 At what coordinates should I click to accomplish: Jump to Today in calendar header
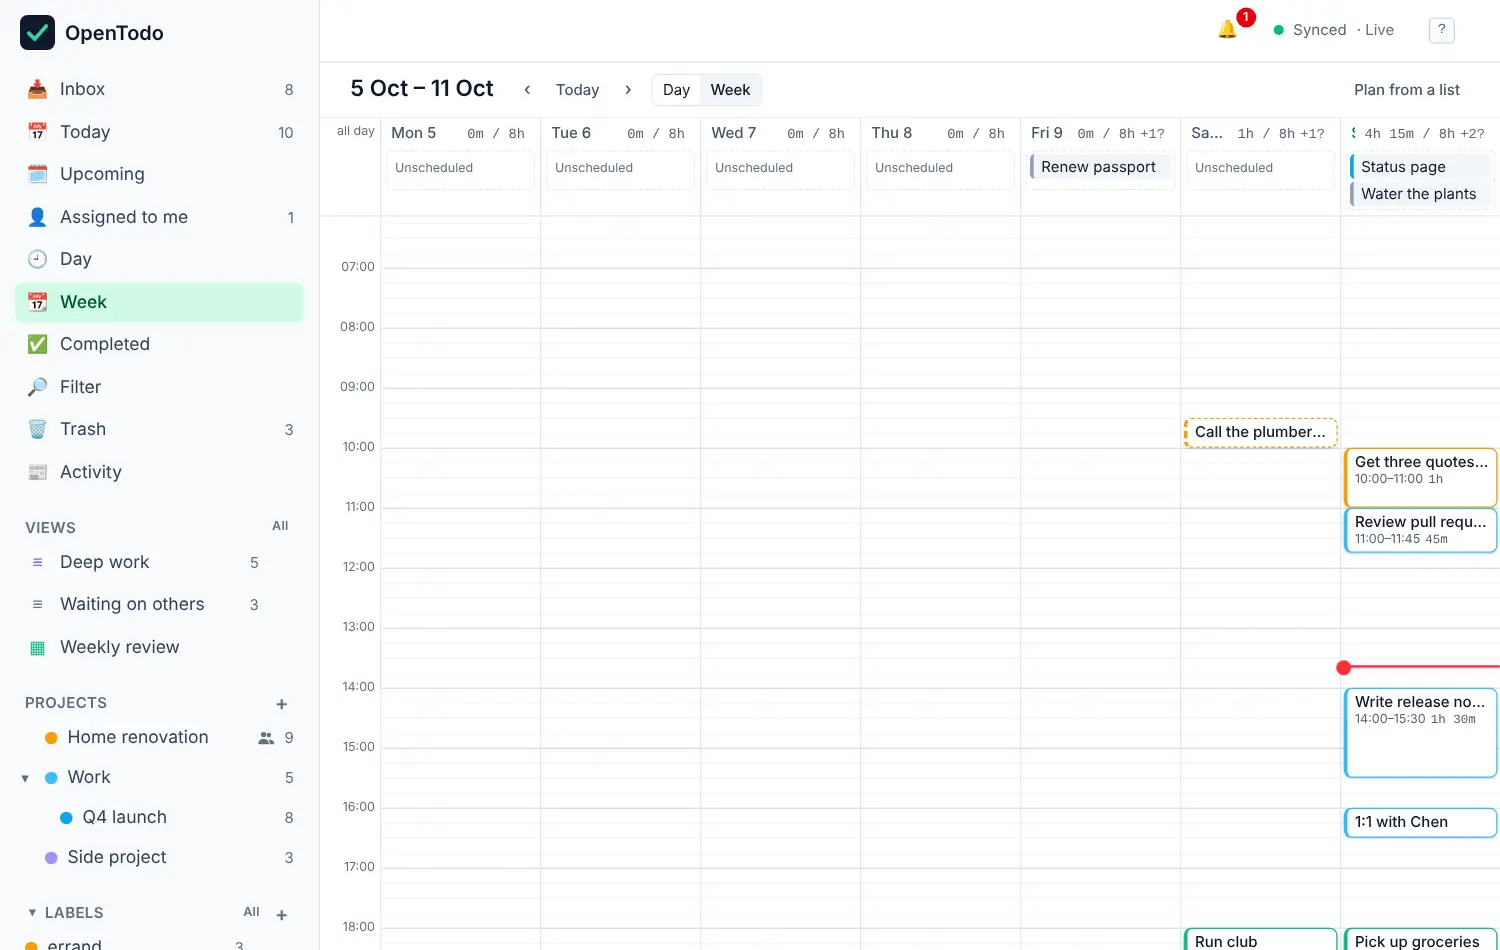click(x=577, y=90)
